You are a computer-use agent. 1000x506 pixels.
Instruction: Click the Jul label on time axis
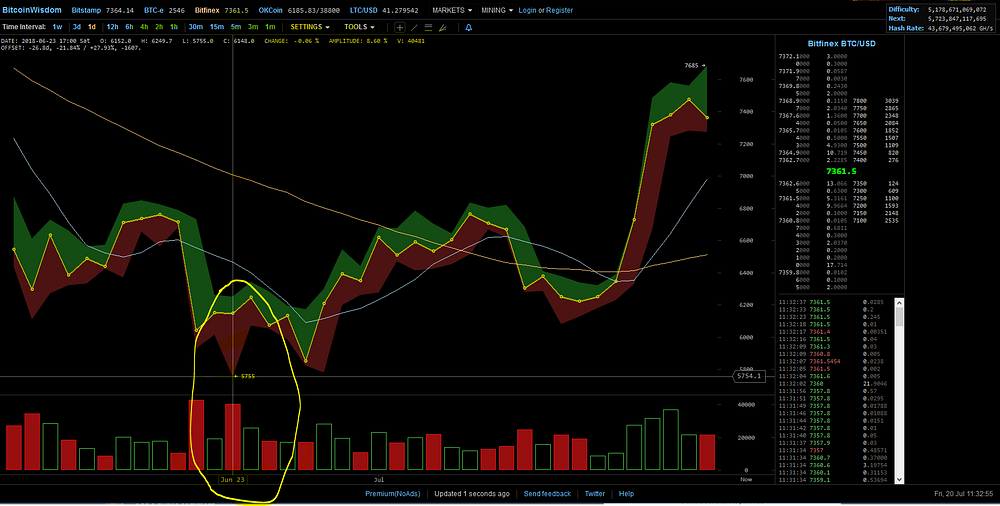379,479
